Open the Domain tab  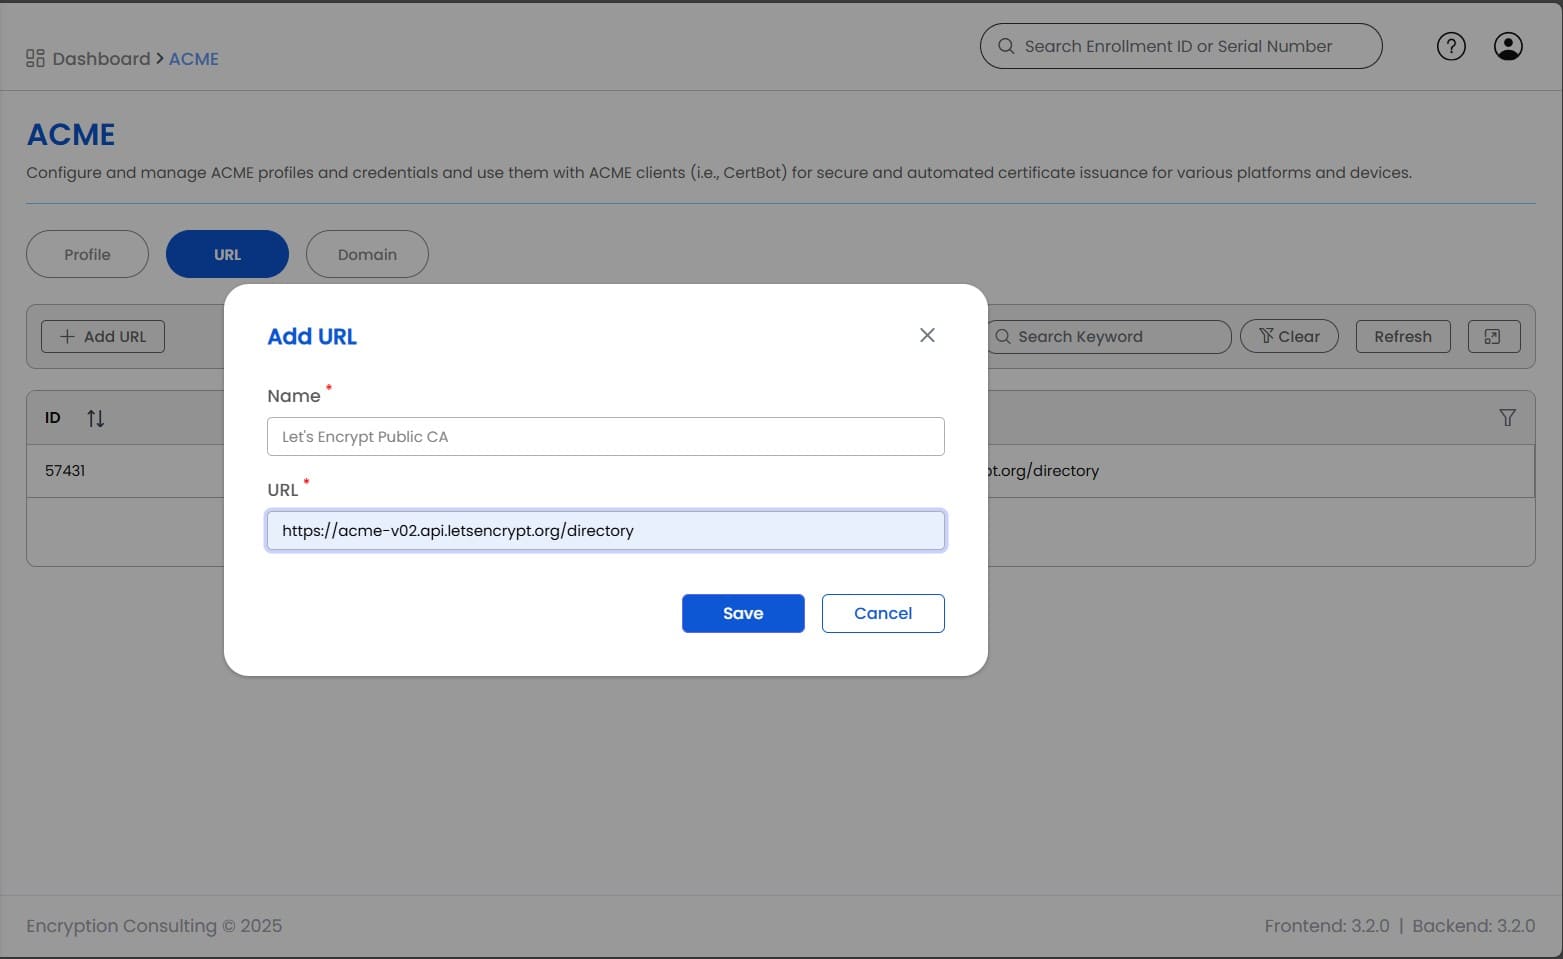(367, 255)
